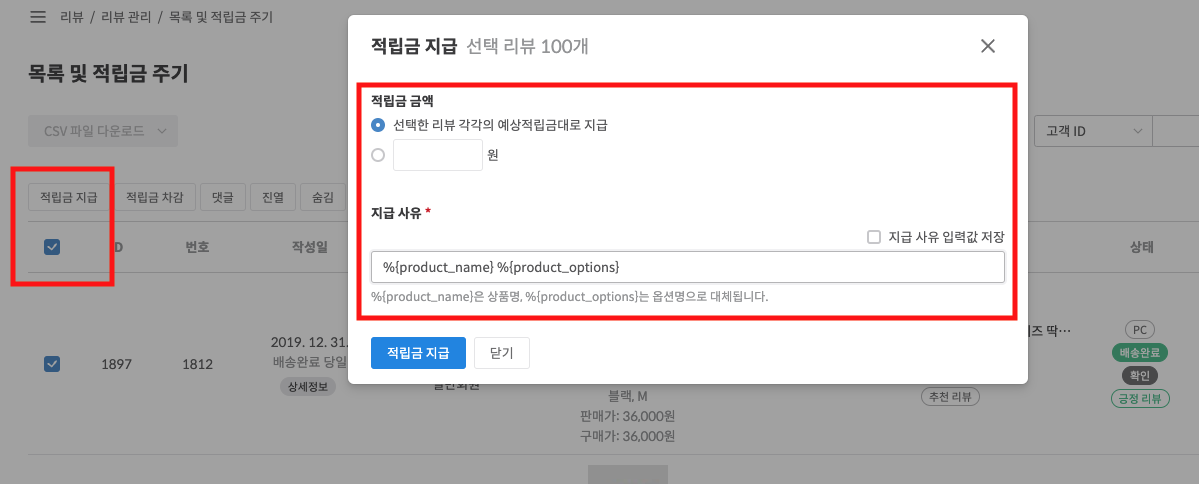Viewport: 1199px width, 484px height.
Task: Click the custom 원 amount input field
Action: pyautogui.click(x=438, y=154)
